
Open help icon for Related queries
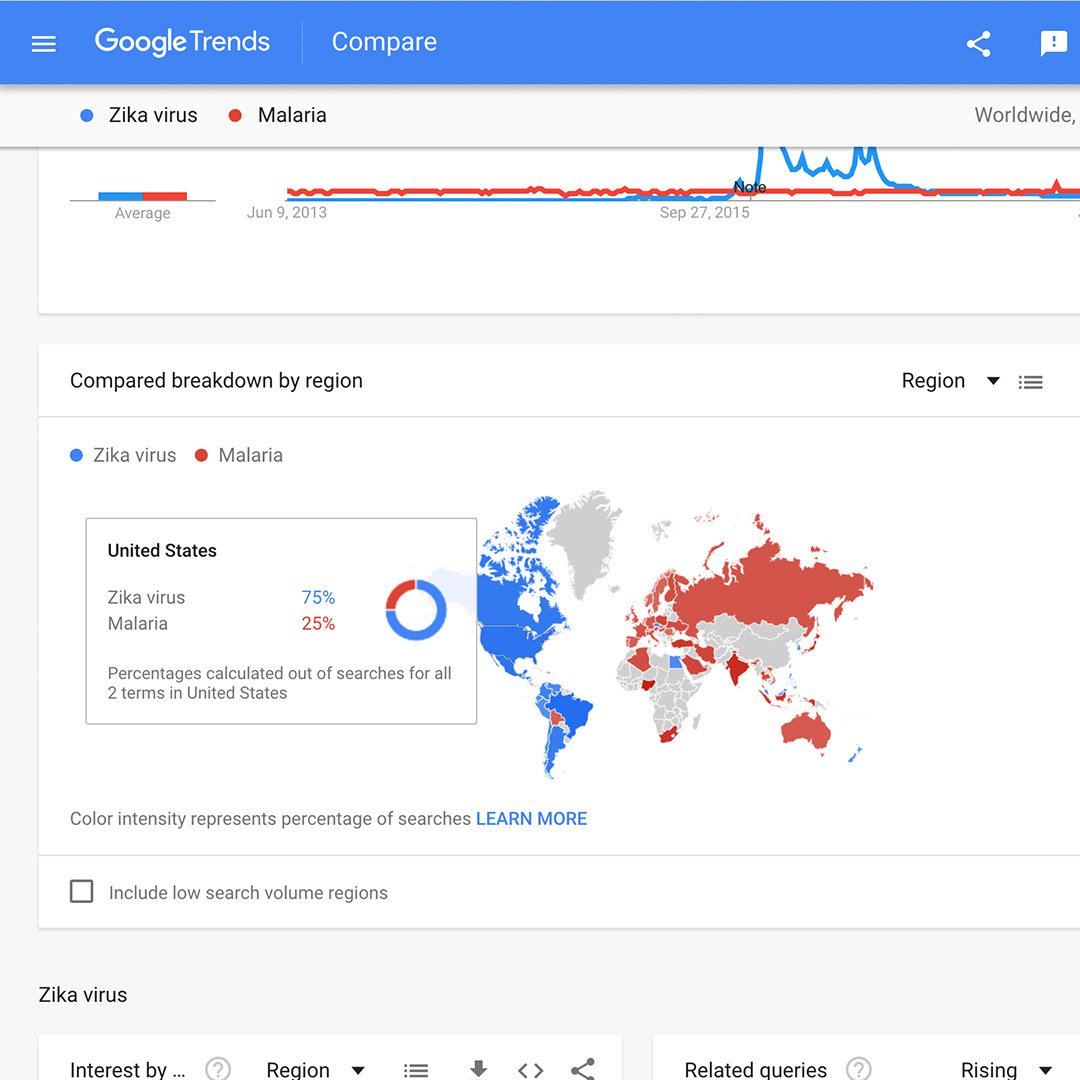(x=858, y=1069)
